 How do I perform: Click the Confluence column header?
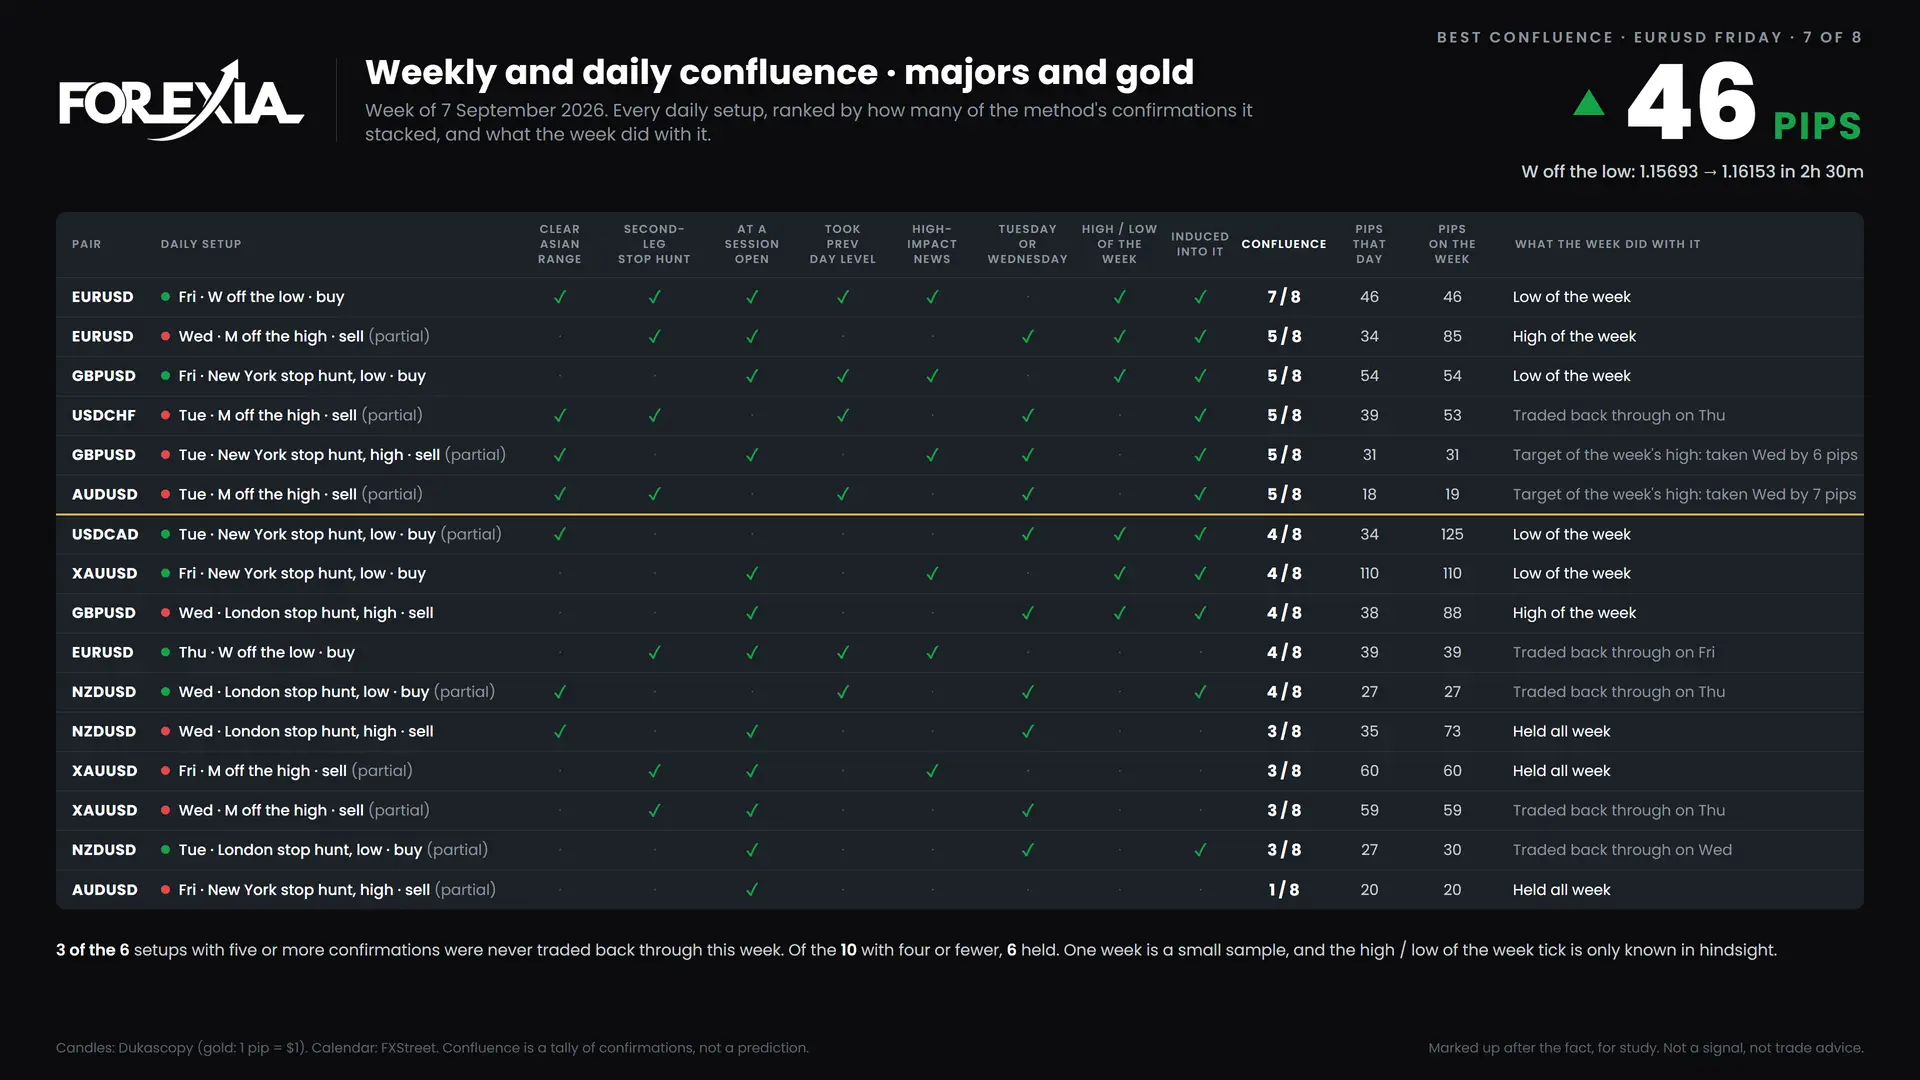(1284, 244)
